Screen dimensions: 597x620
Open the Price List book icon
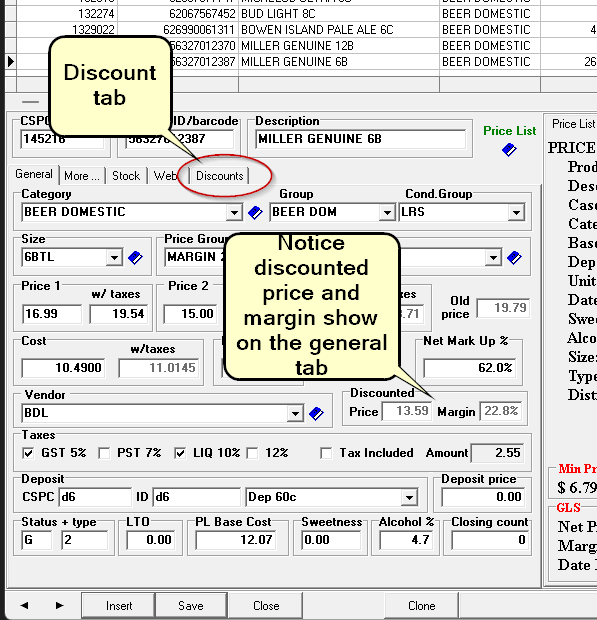click(509, 150)
